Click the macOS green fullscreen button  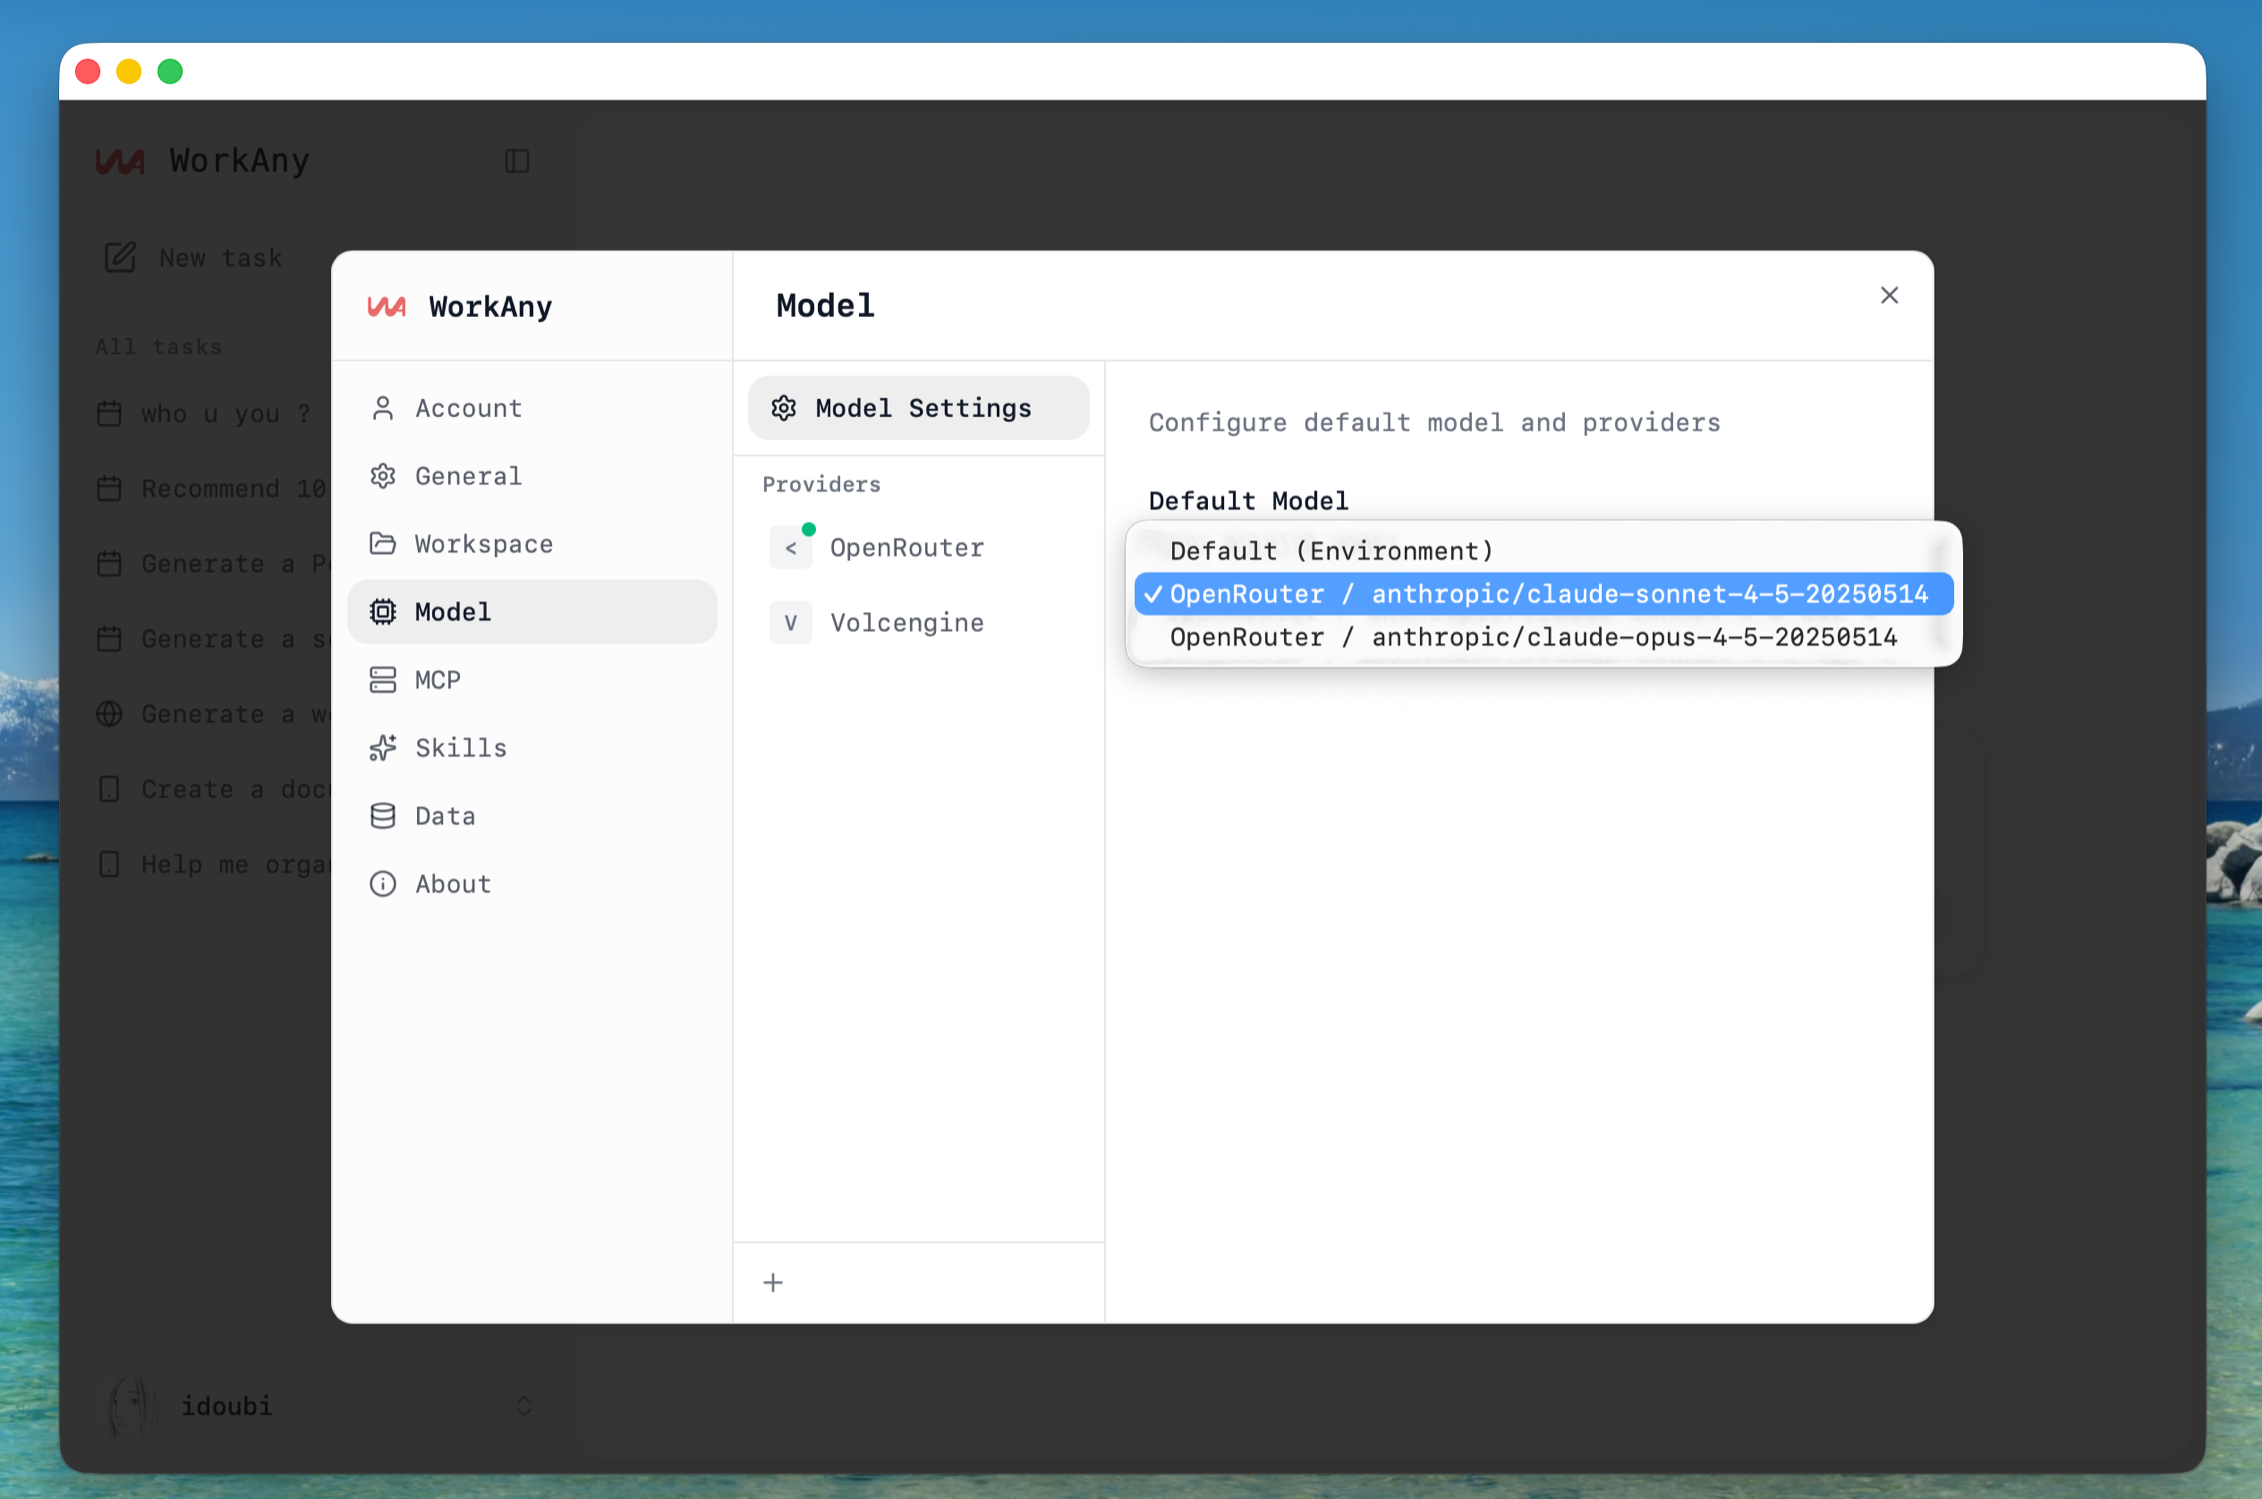click(170, 72)
